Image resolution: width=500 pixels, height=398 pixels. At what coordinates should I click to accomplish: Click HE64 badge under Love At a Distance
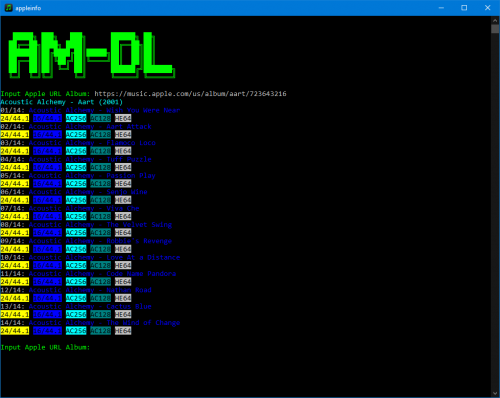point(123,265)
